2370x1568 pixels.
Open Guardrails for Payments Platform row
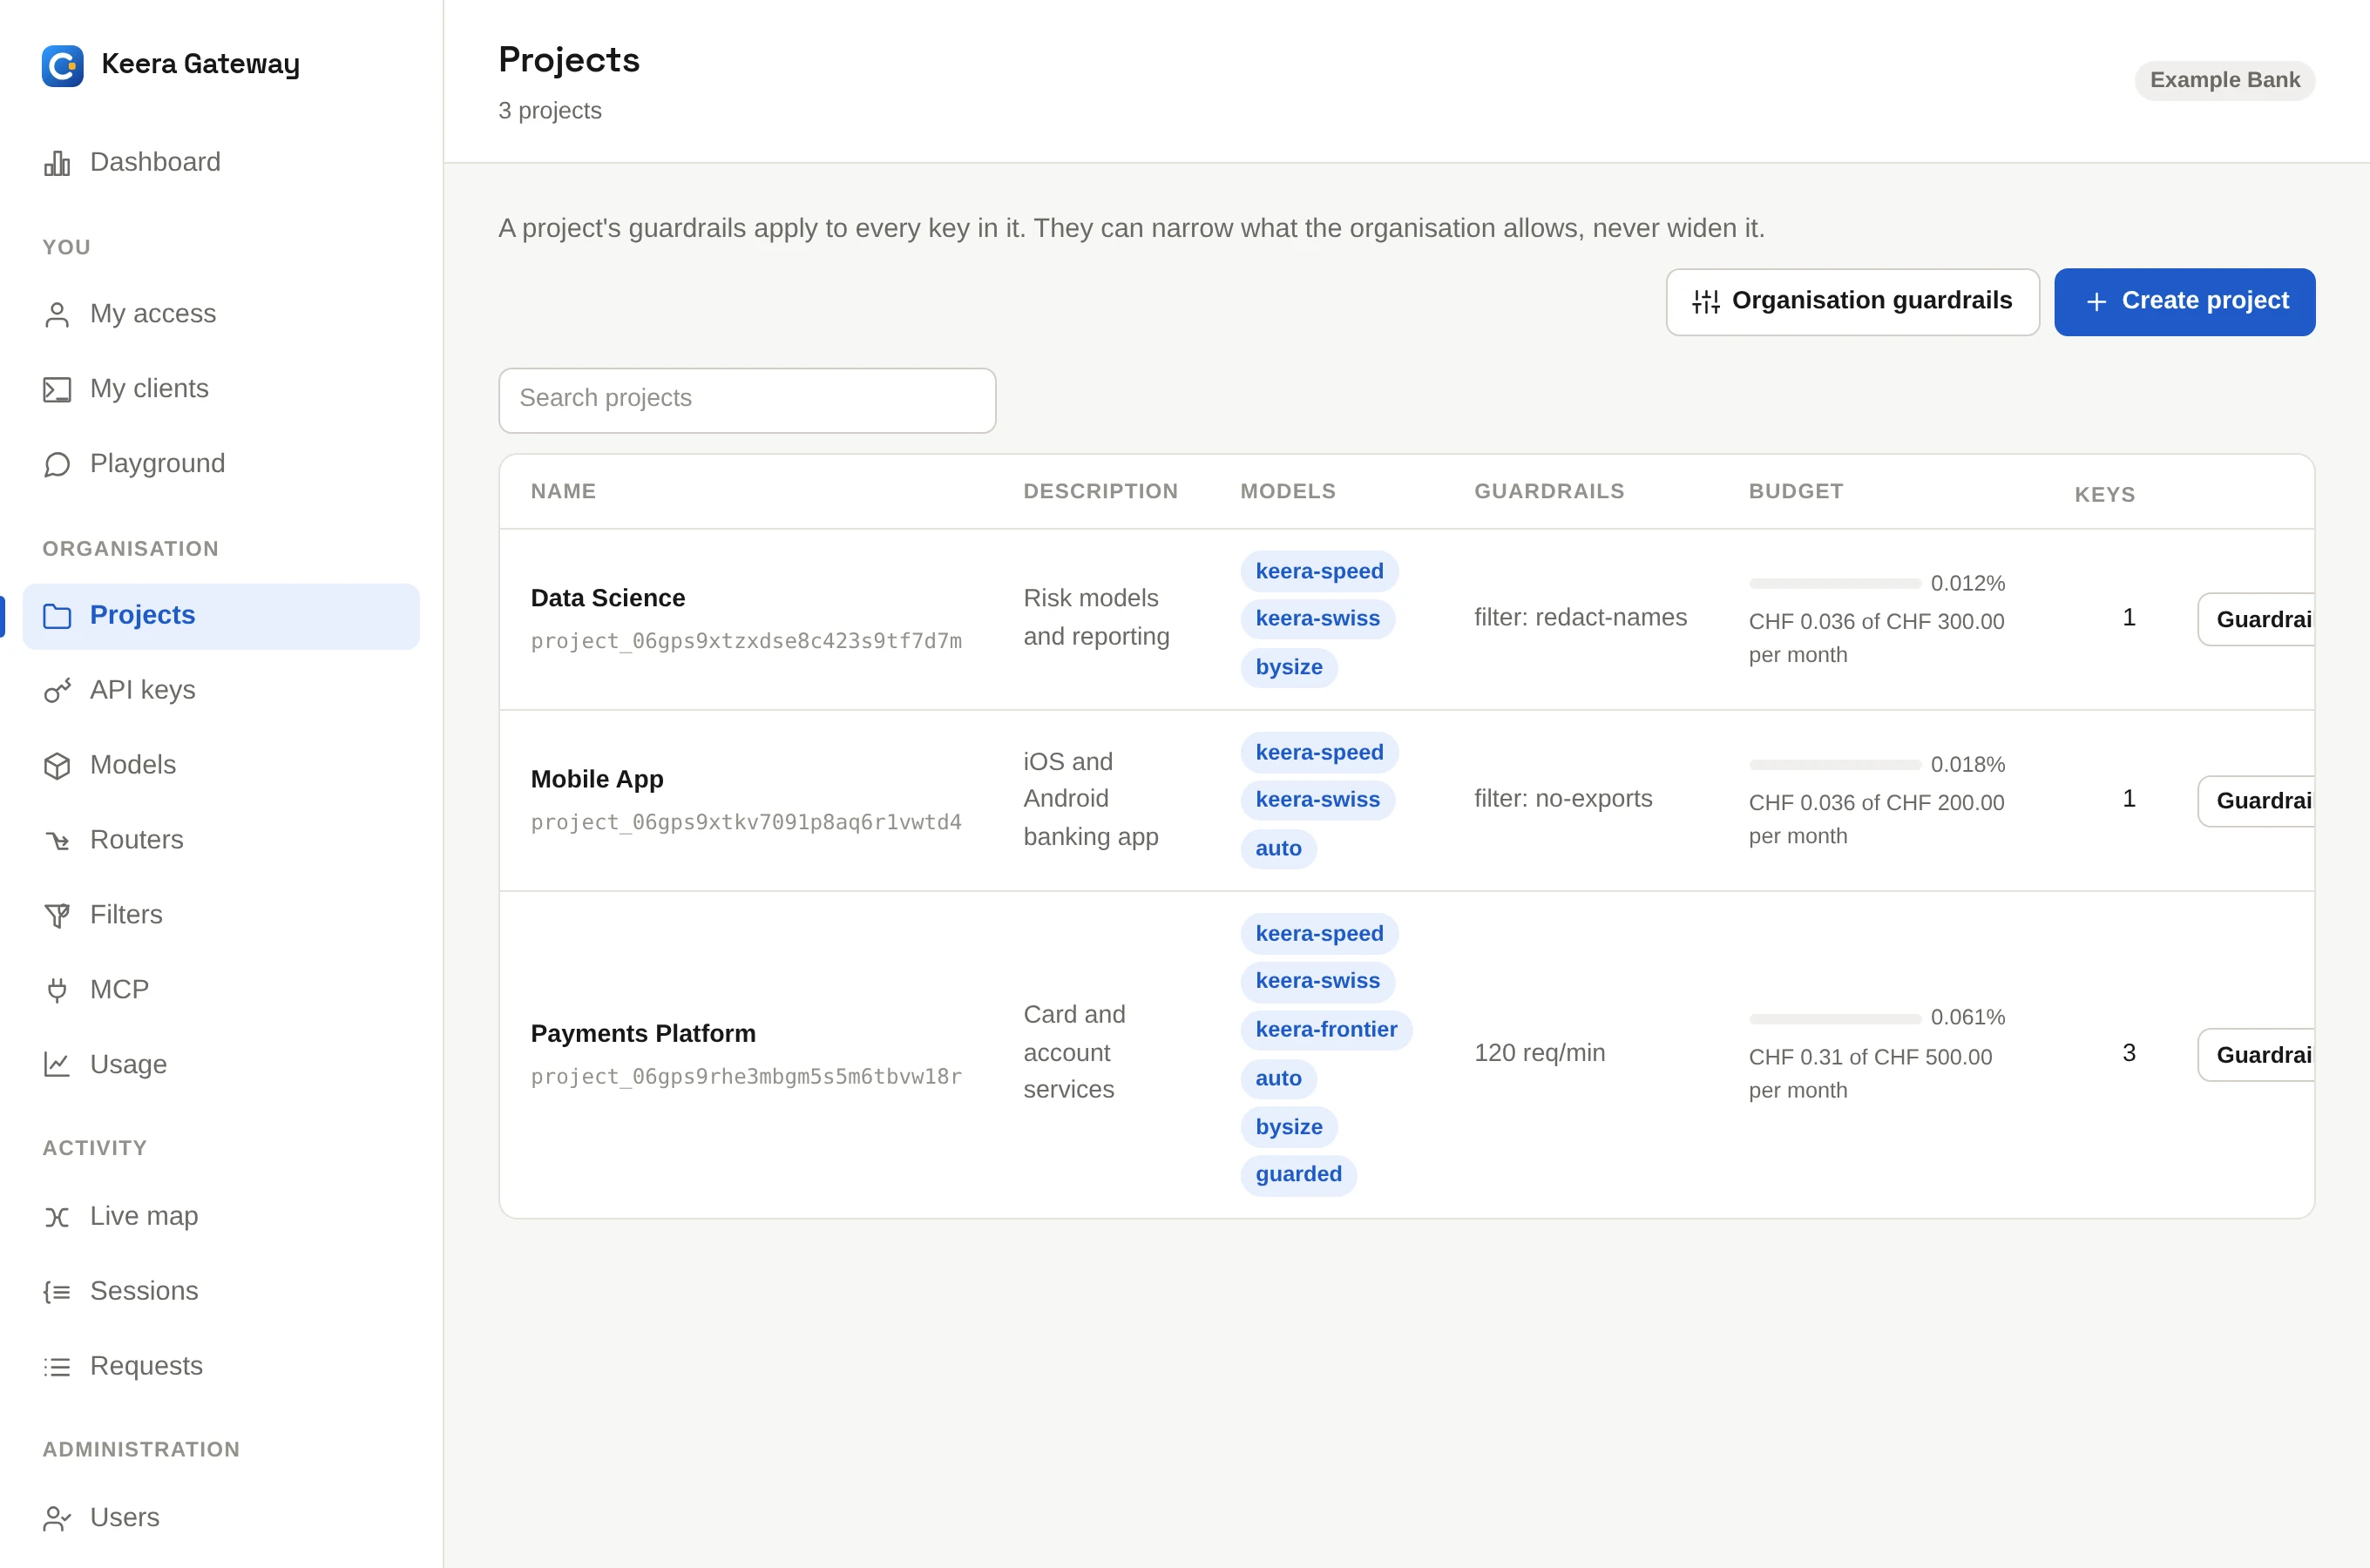click(2257, 1055)
